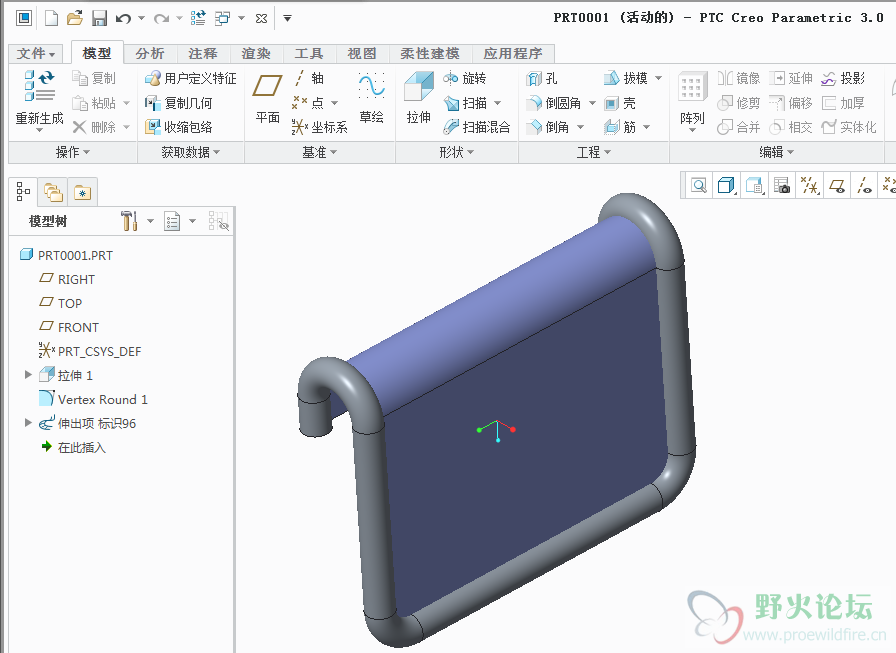Image resolution: width=896 pixels, height=653 pixels.
Task: Open the Round (倒圆角) dropdown arrow
Action: point(593,103)
